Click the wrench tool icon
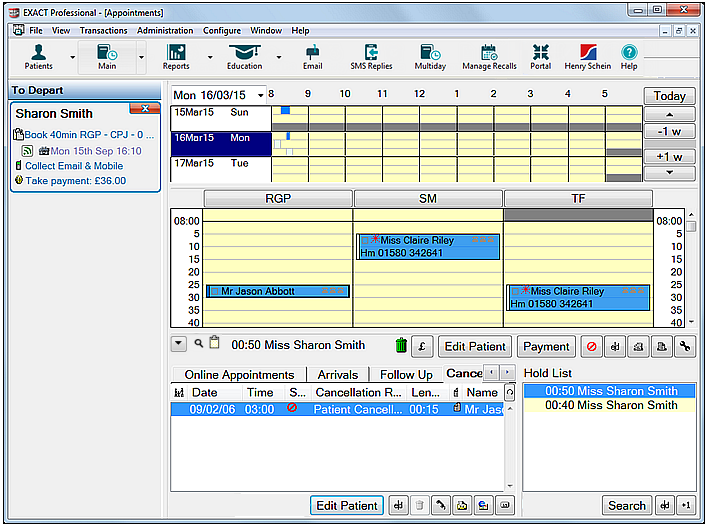The image size is (707, 526). 685,347
